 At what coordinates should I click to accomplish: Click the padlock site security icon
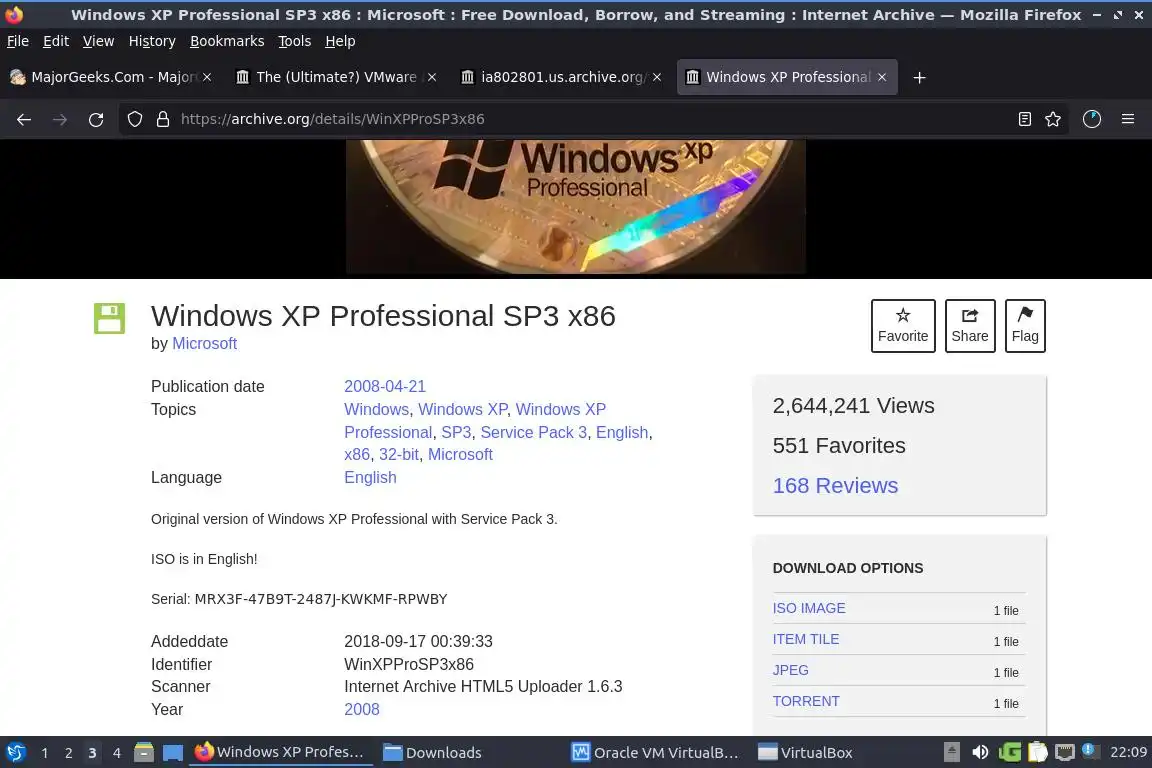point(163,119)
